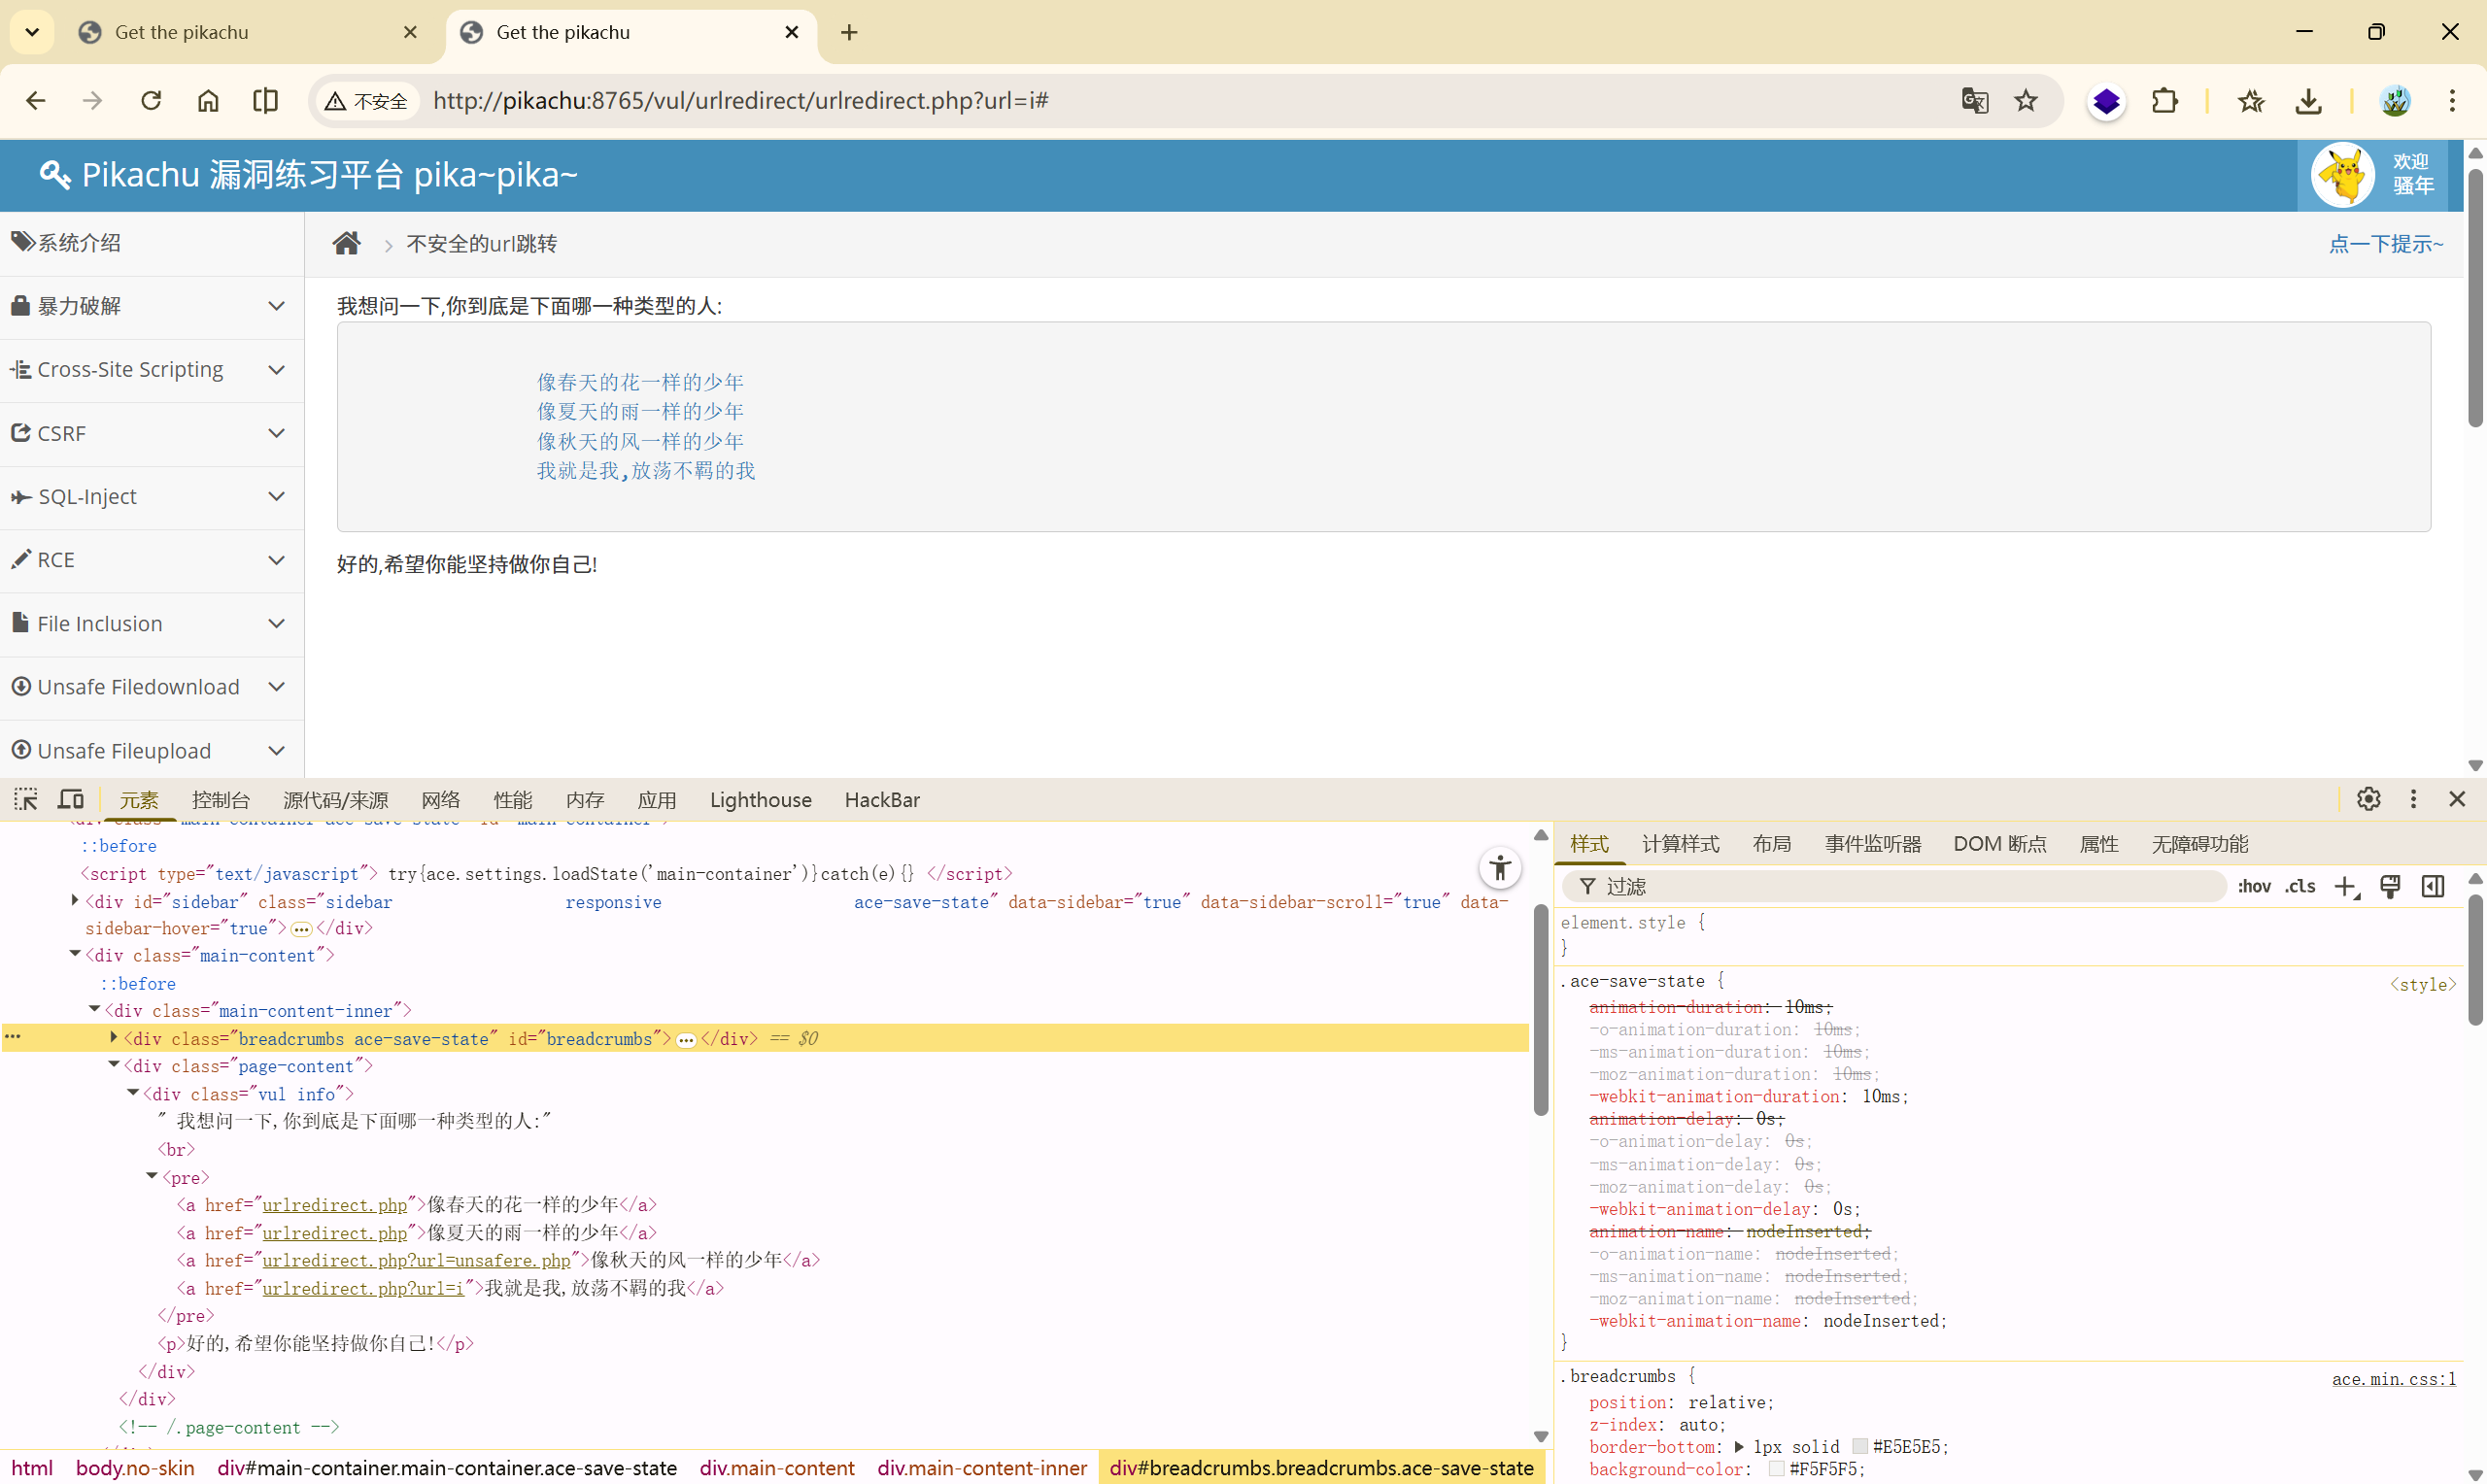Open the downloads icon in toolbar
Viewport: 2487px width, 1484px height.
pyautogui.click(x=2308, y=101)
